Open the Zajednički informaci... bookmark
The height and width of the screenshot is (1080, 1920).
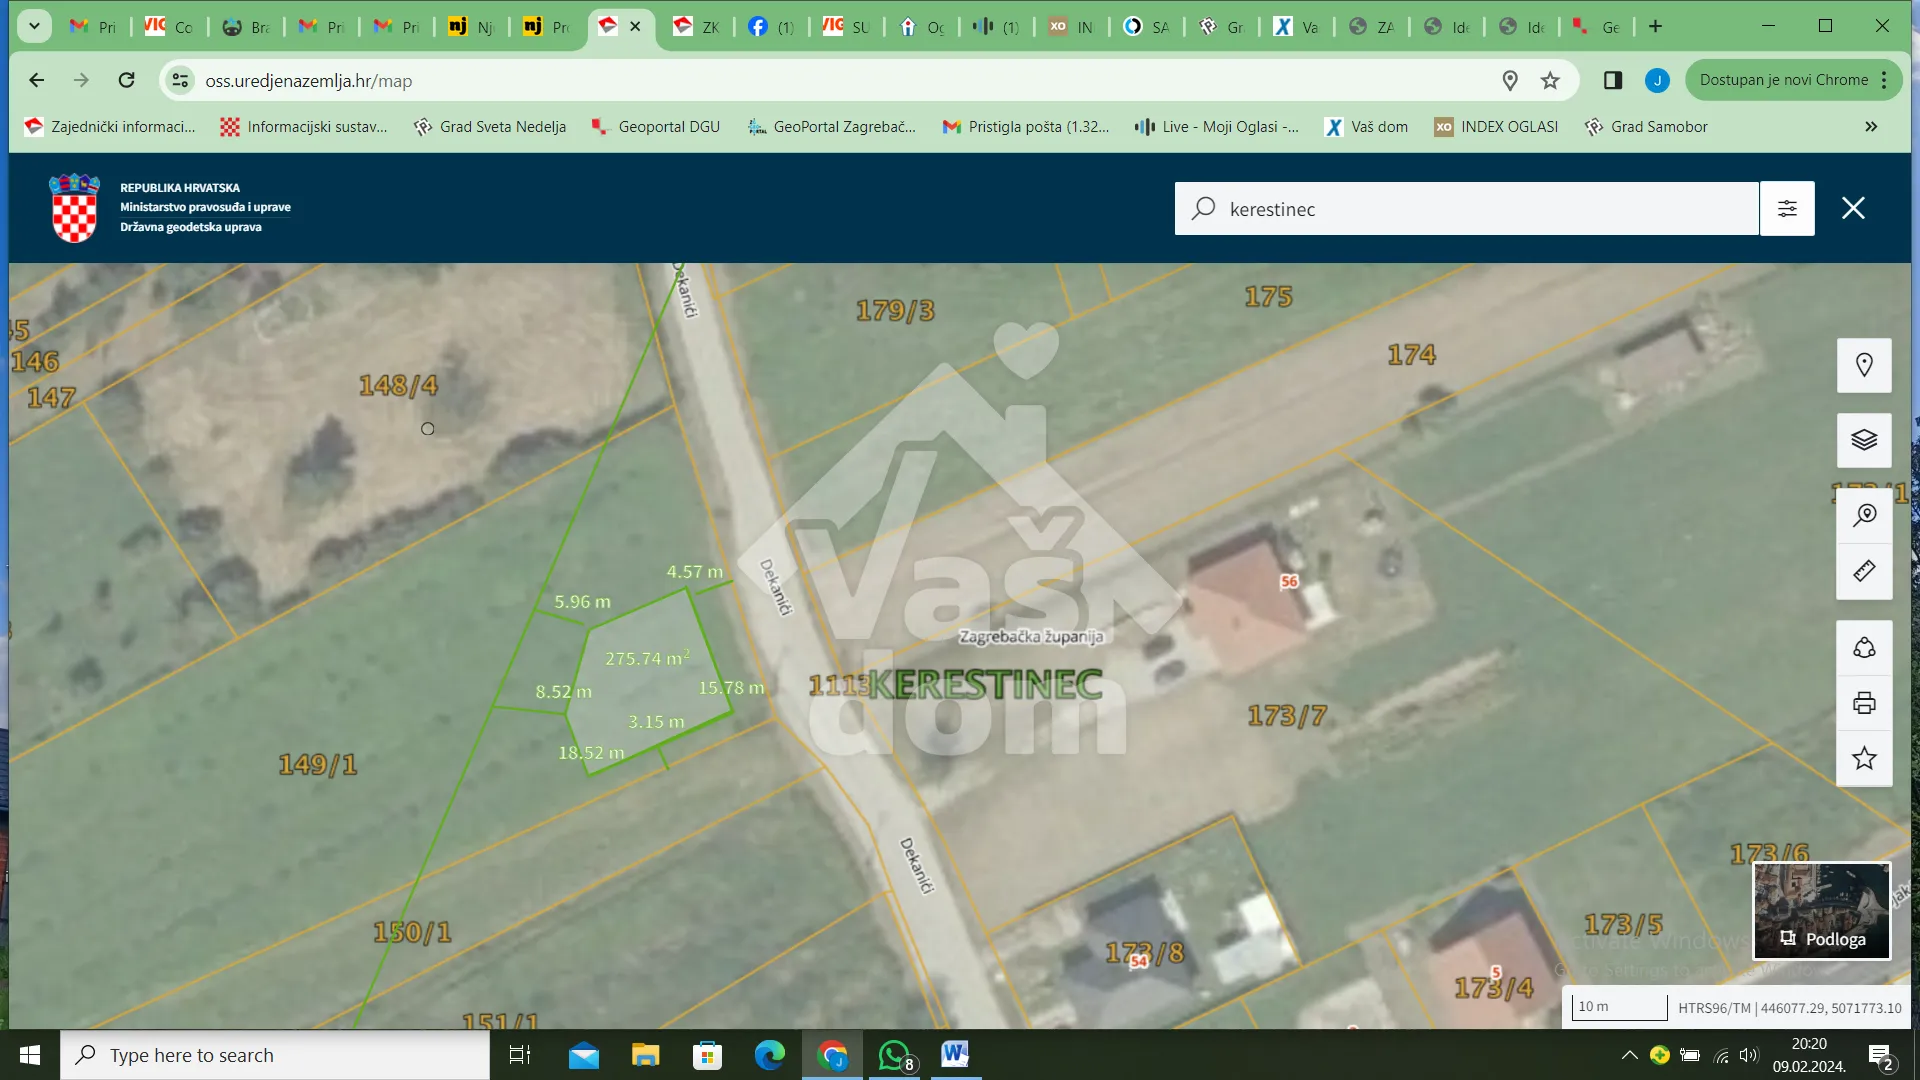(x=110, y=127)
